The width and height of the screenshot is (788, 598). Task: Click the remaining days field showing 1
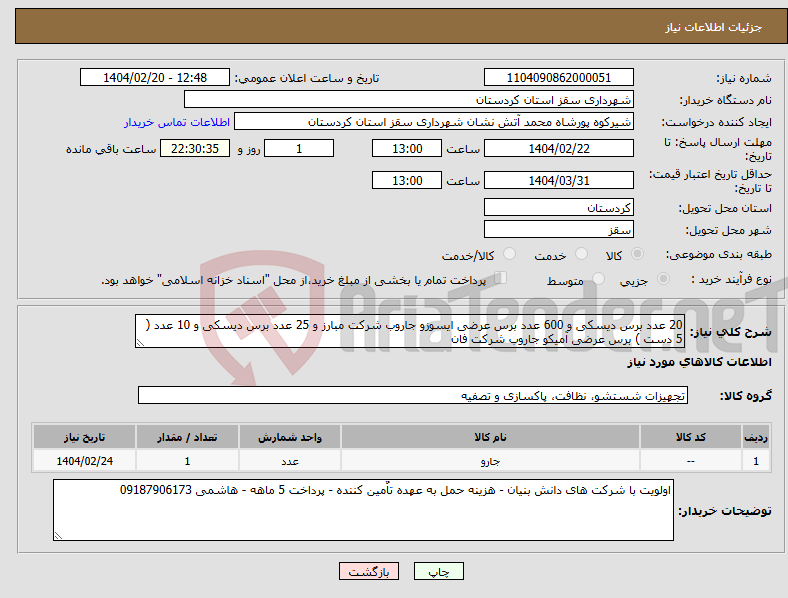[299, 148]
